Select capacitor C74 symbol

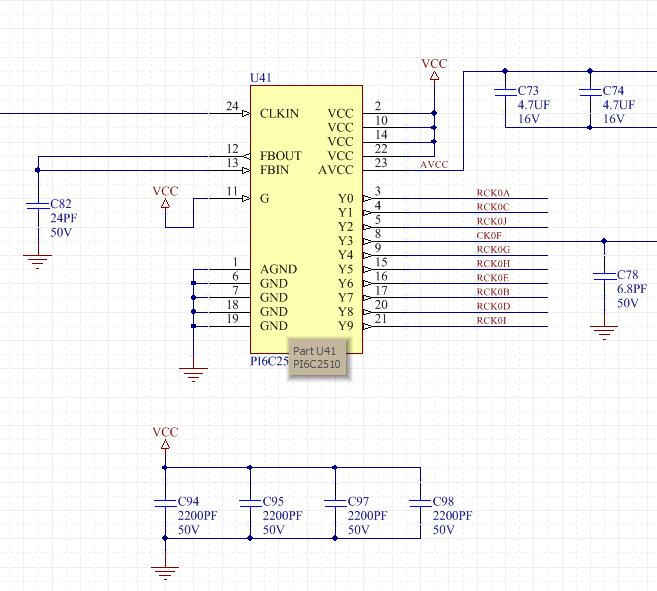[590, 93]
